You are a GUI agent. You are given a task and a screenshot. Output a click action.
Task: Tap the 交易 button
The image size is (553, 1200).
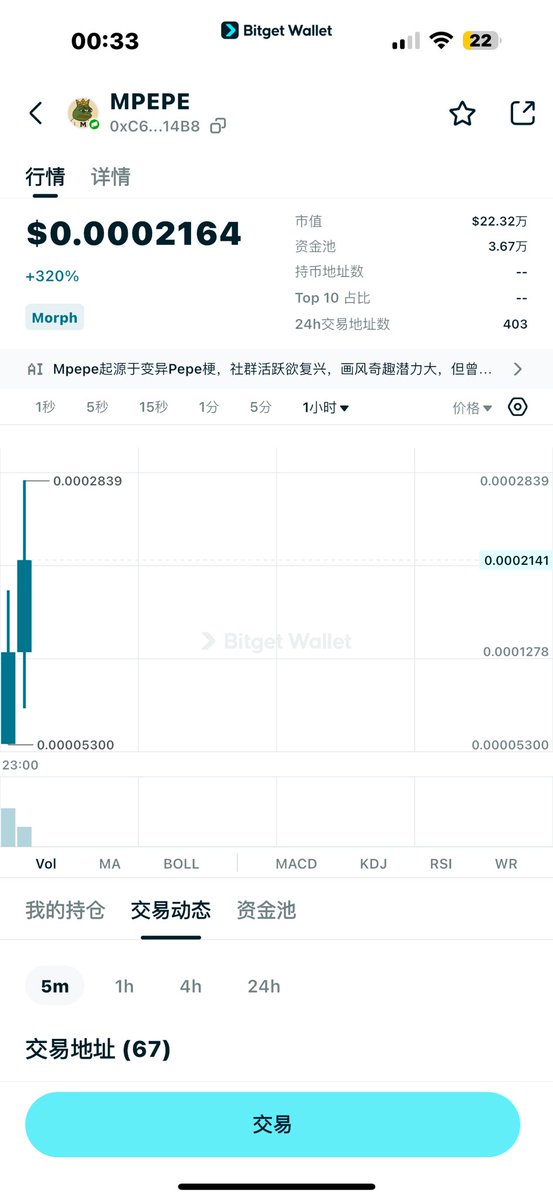[272, 1125]
